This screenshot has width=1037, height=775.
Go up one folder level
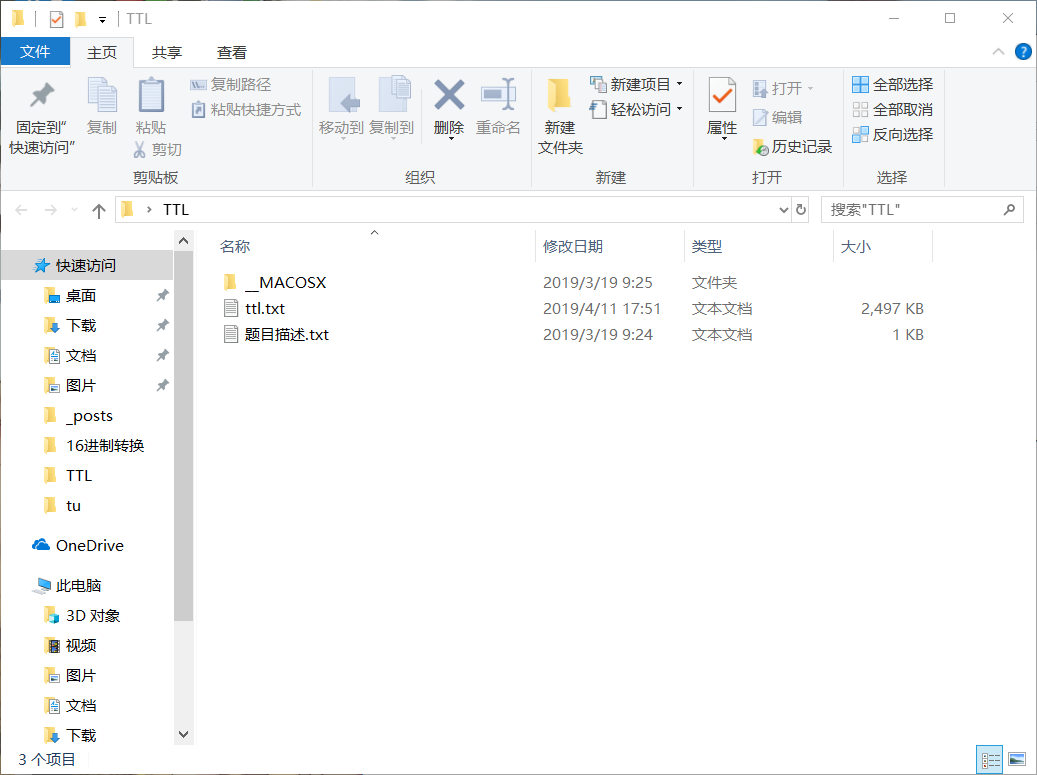[99, 210]
